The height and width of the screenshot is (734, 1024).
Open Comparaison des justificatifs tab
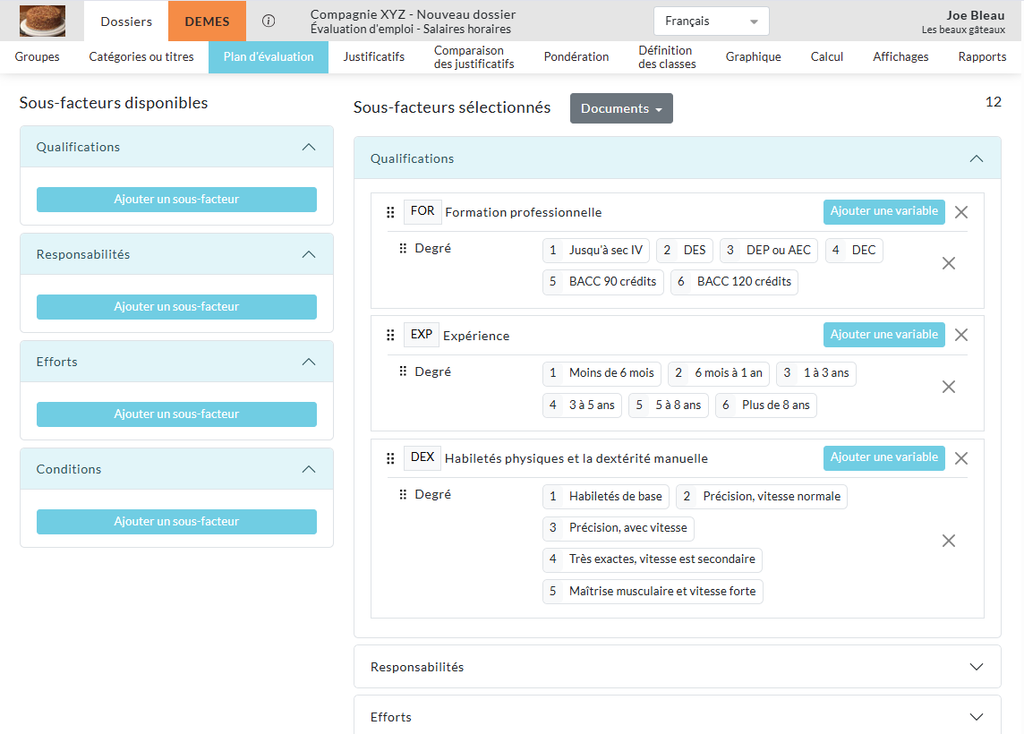click(474, 57)
